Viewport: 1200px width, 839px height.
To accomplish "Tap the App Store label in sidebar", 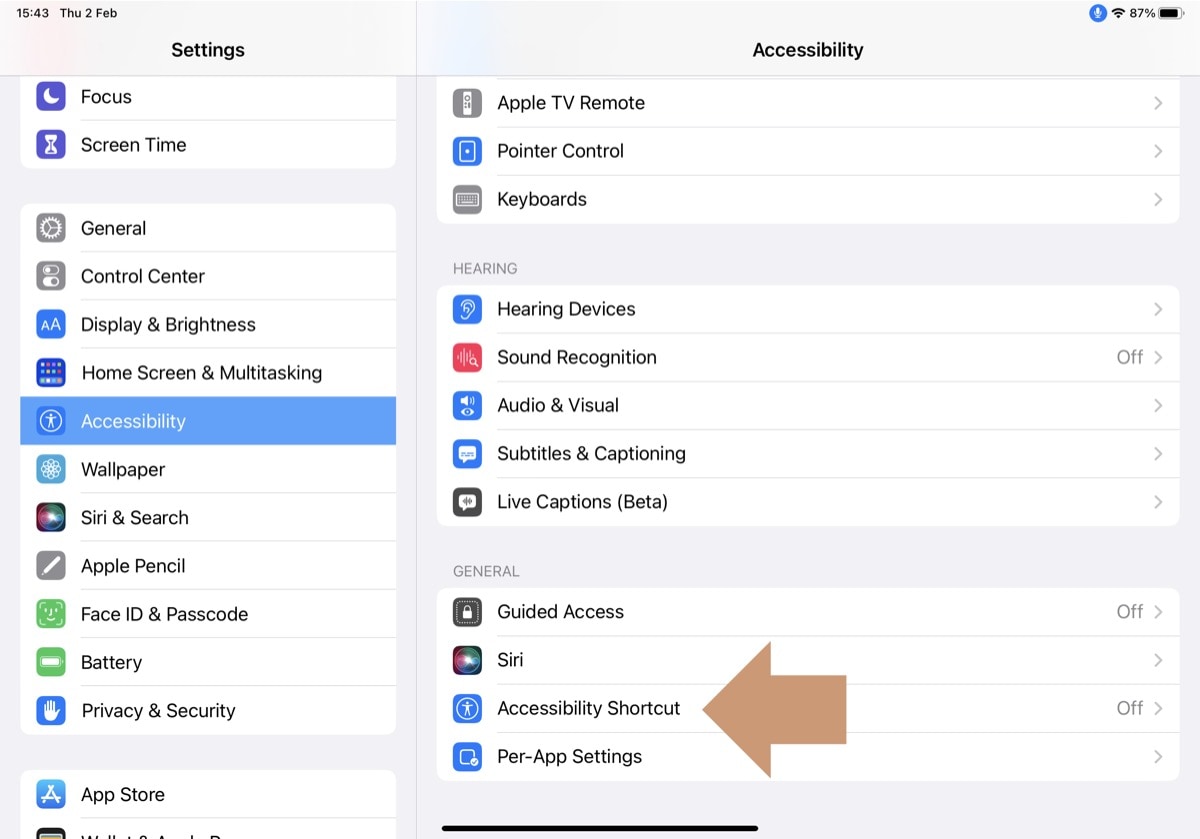I will point(123,794).
